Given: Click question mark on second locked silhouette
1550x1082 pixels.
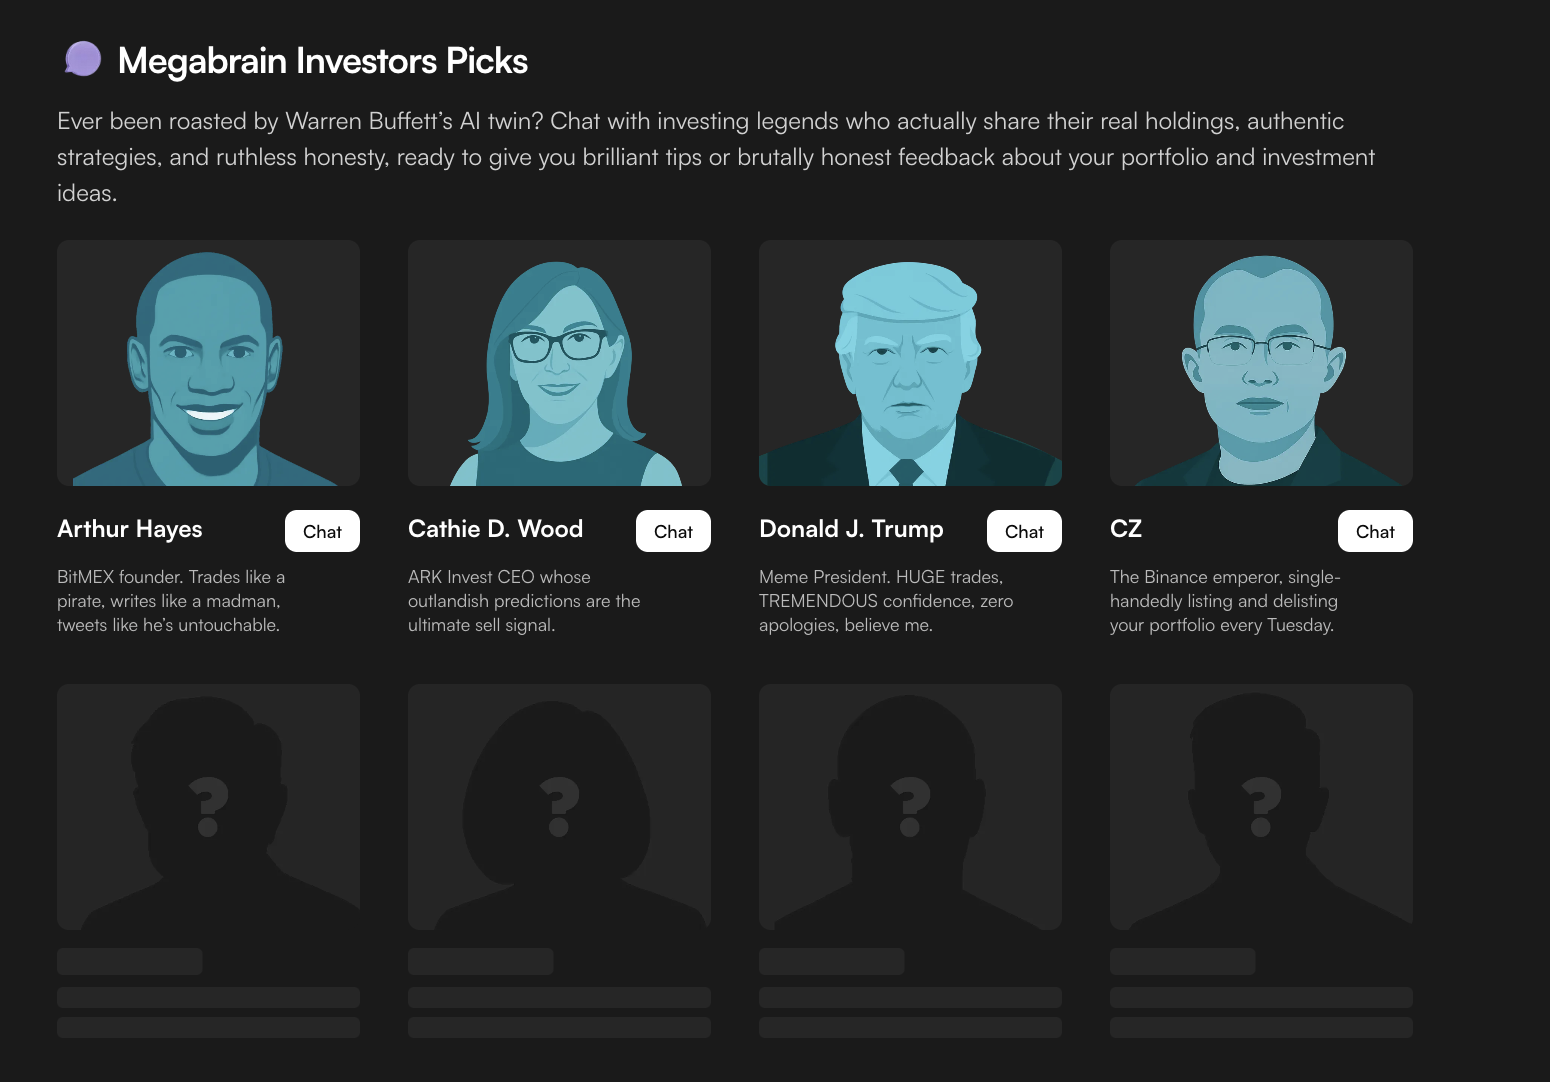Looking at the screenshot, I should tap(559, 806).
